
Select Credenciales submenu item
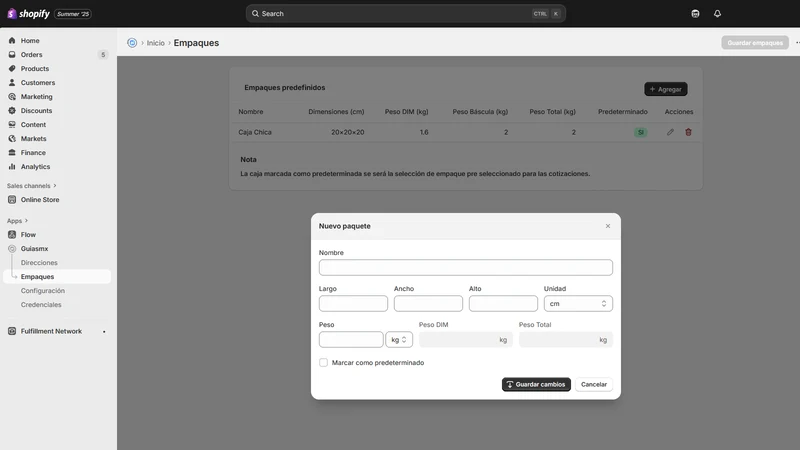(41, 305)
